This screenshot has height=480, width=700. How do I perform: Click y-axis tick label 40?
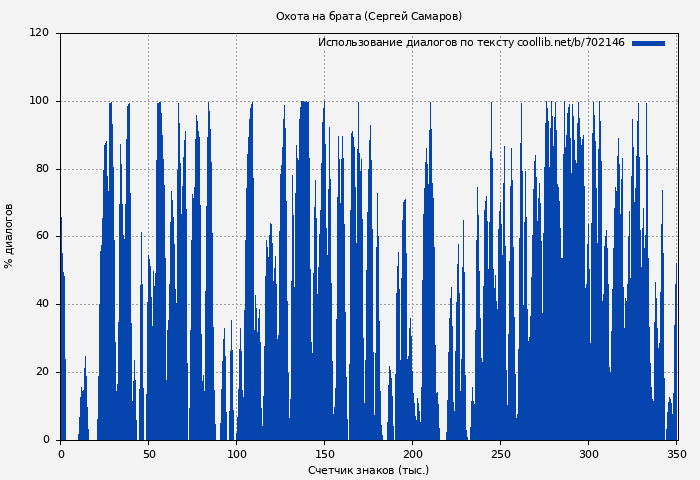(42, 304)
